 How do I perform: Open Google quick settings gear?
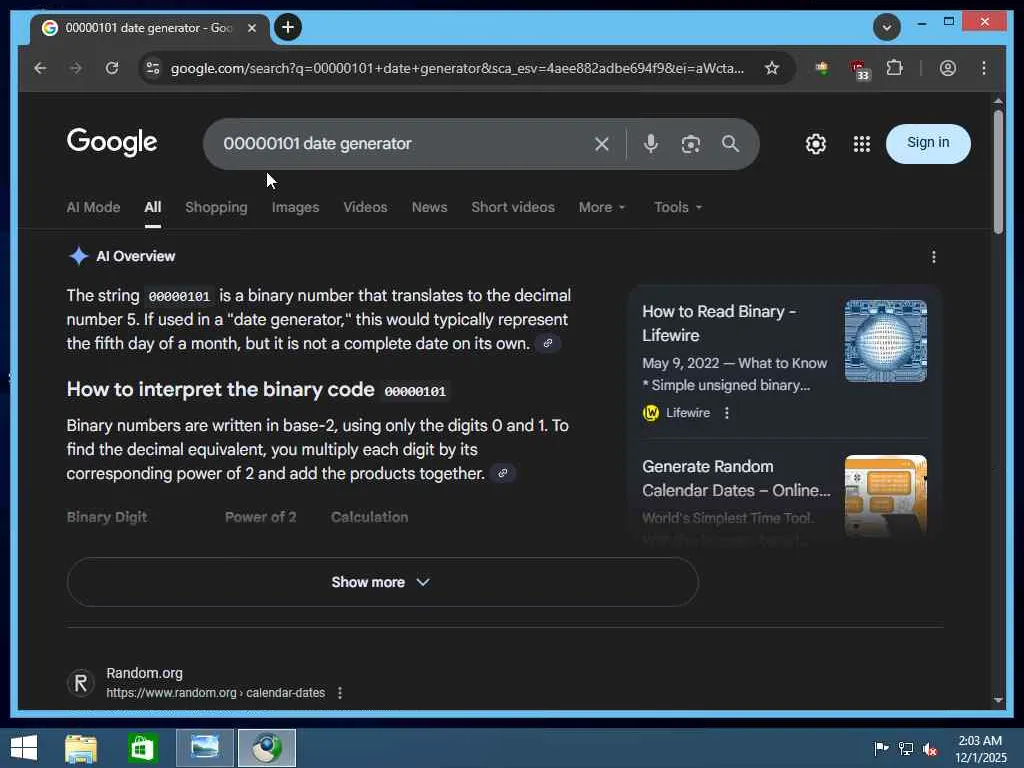(x=816, y=144)
